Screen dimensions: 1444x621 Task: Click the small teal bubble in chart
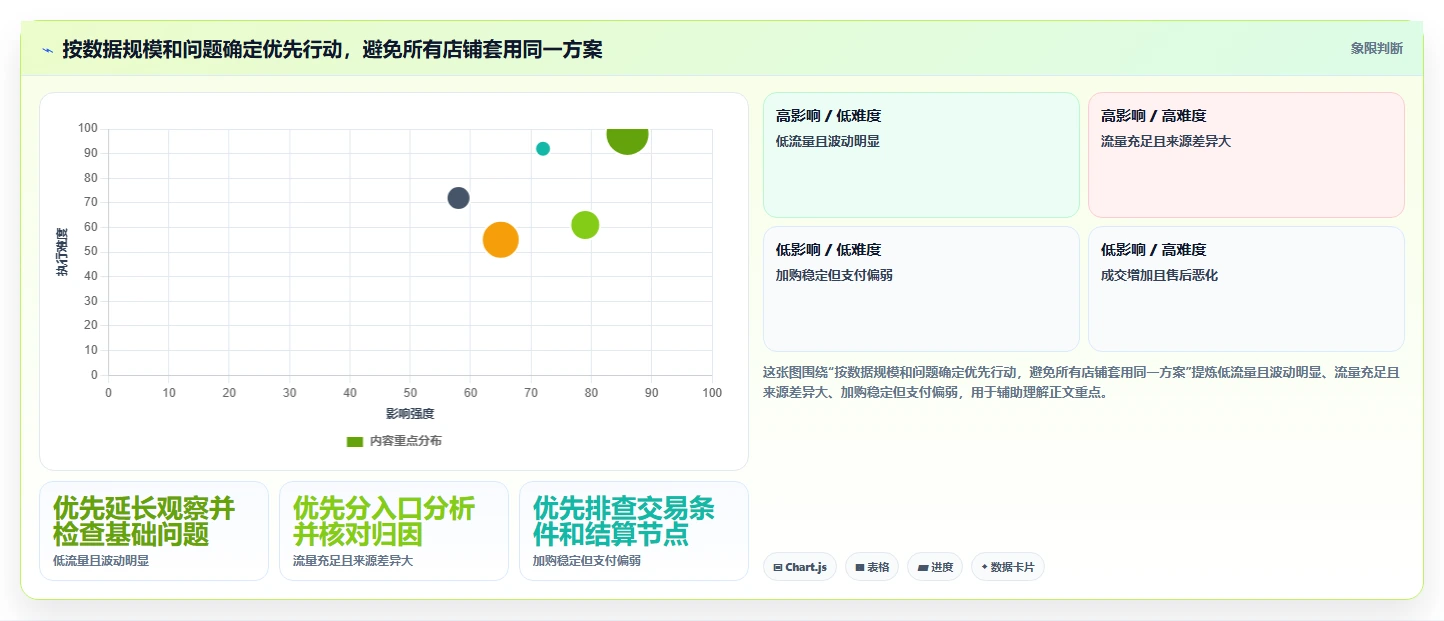coord(543,149)
